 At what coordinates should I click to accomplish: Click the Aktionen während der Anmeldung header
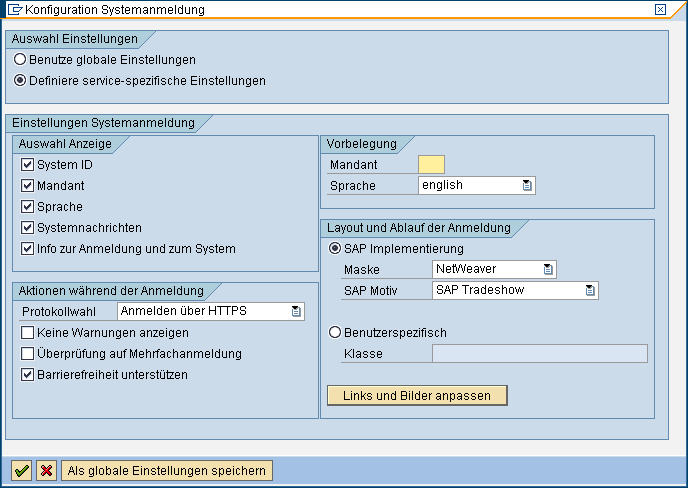pyautogui.click(x=111, y=291)
